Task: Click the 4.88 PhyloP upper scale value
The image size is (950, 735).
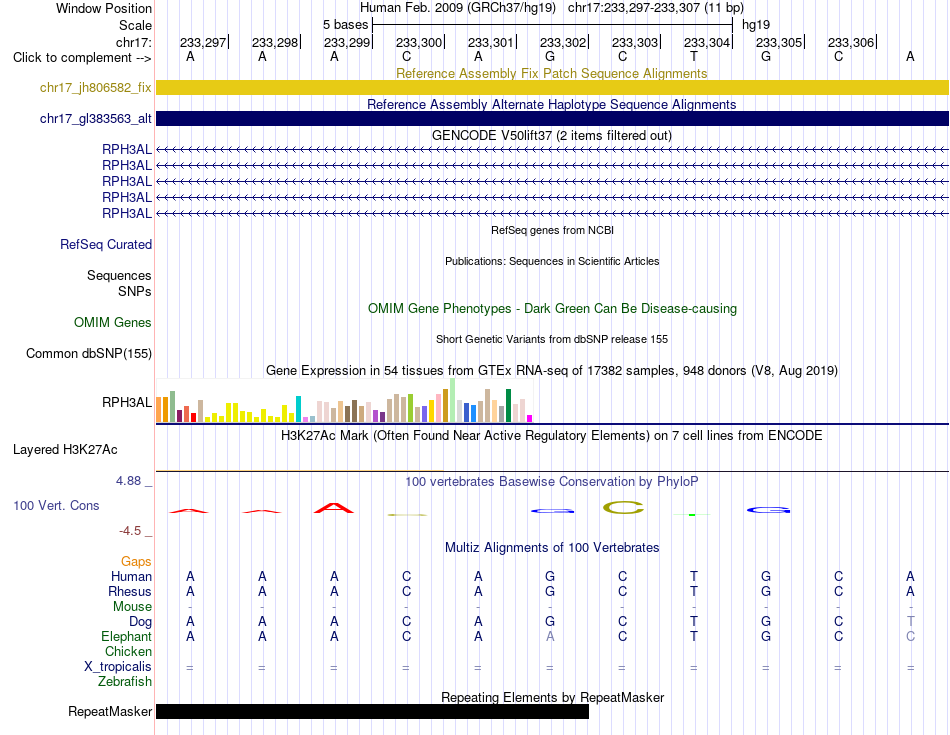Action: click(128, 481)
